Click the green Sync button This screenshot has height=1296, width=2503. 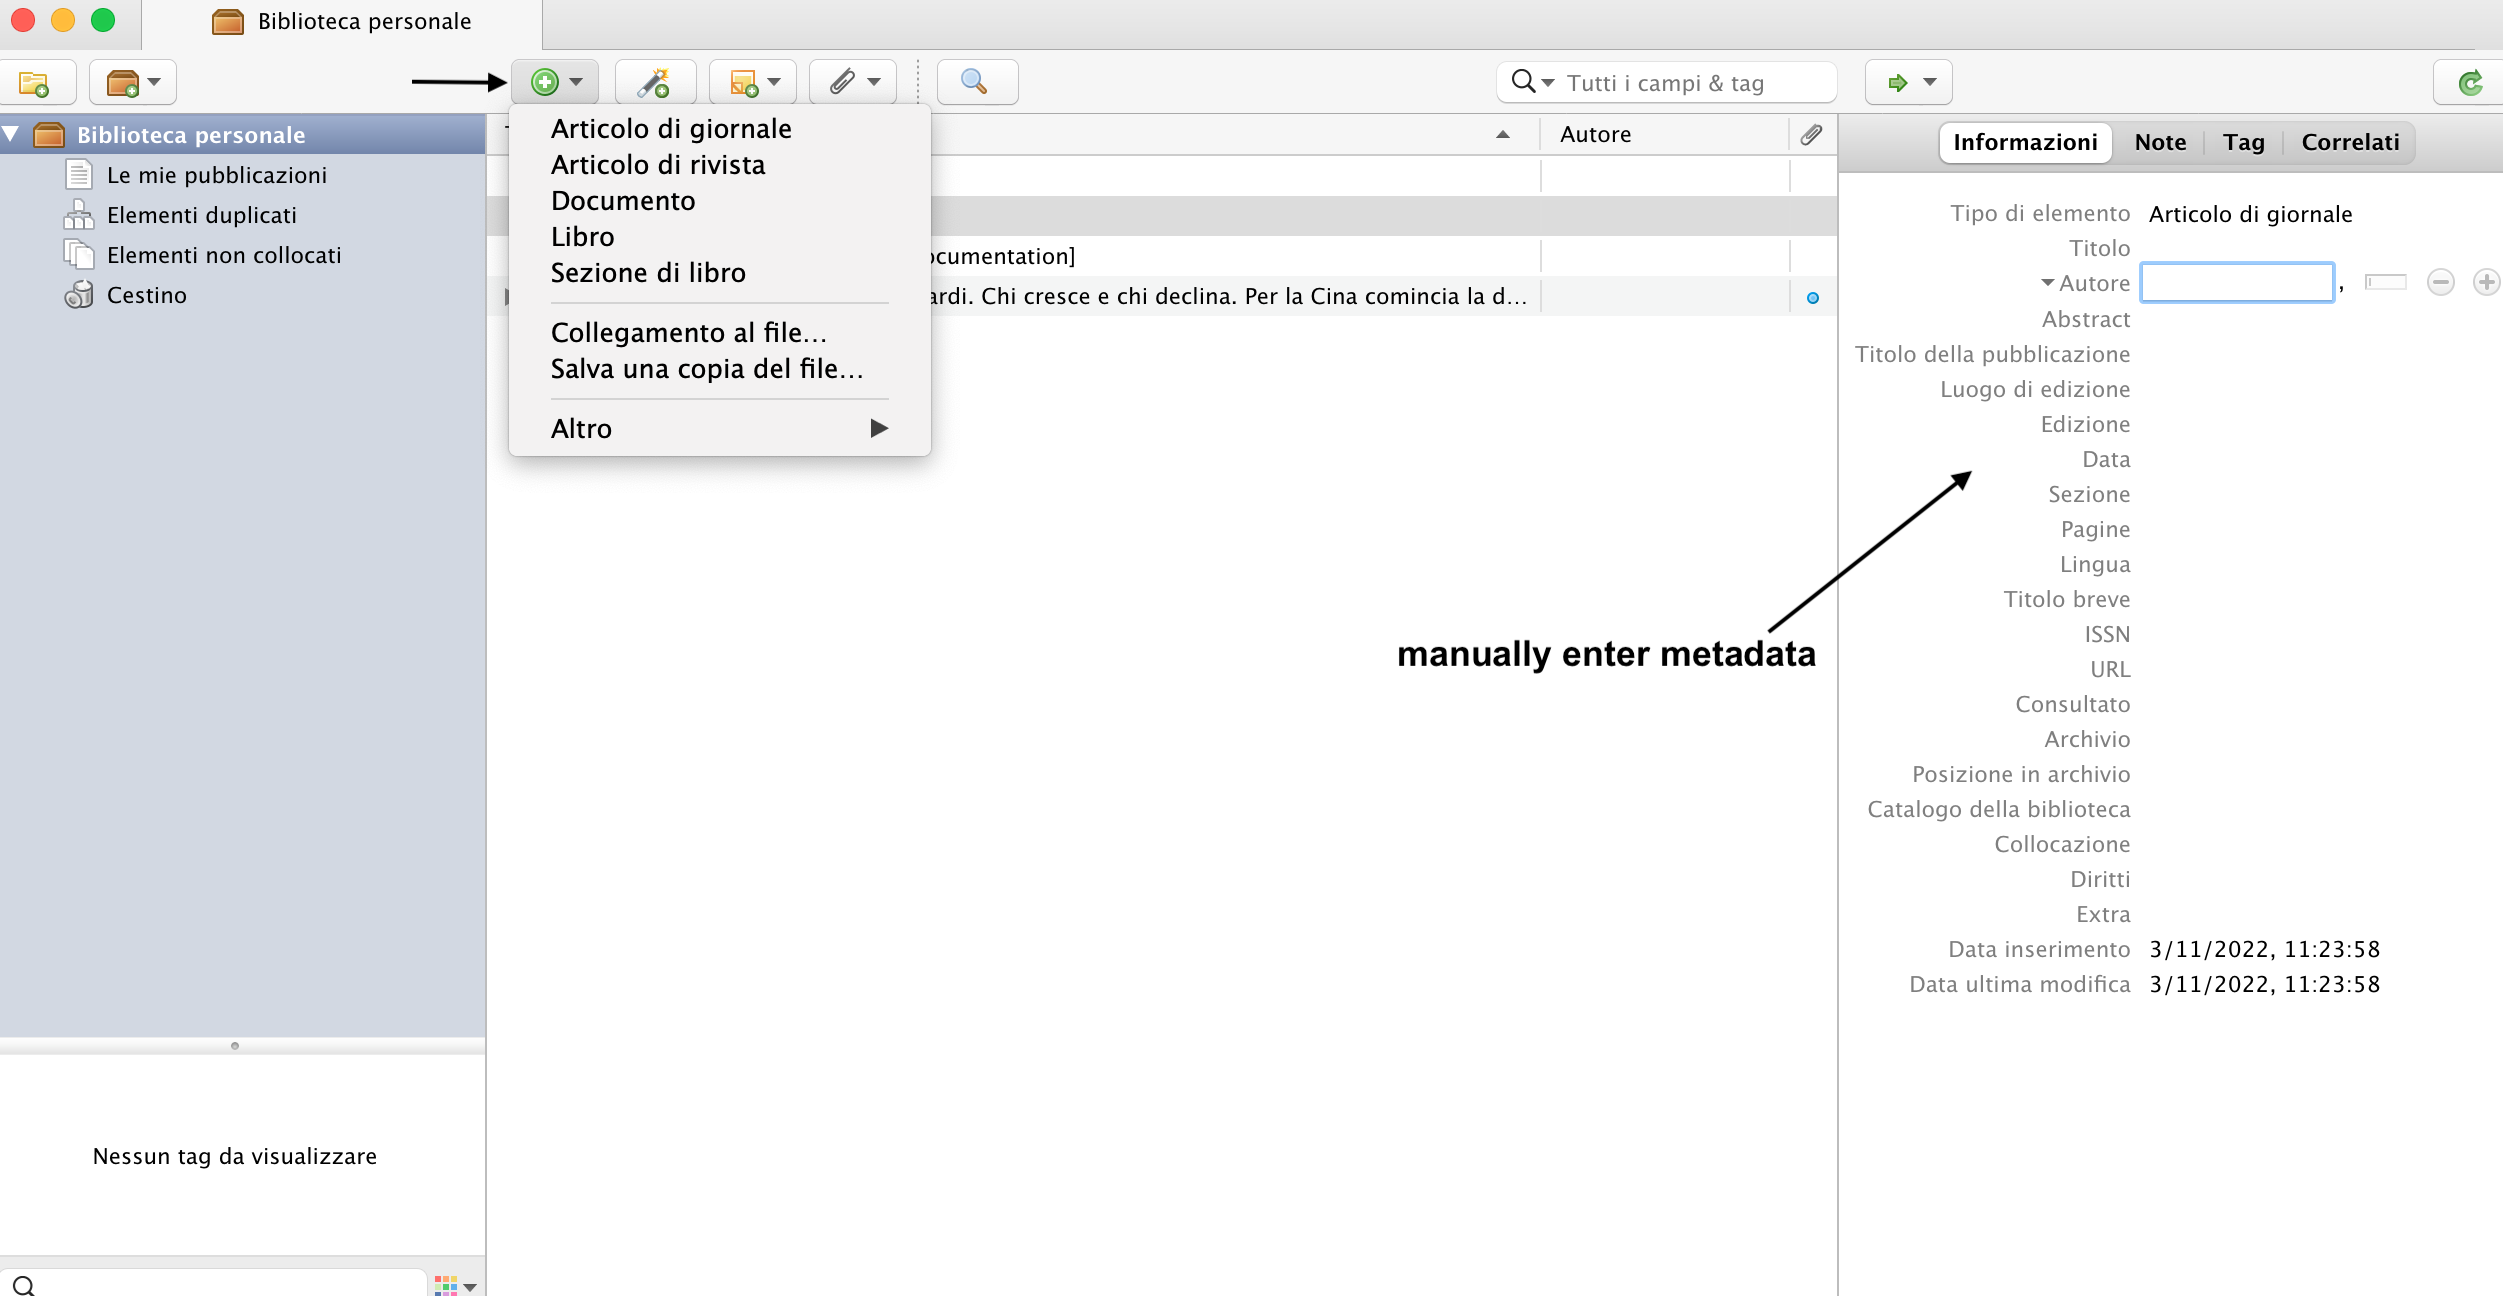coord(2470,83)
